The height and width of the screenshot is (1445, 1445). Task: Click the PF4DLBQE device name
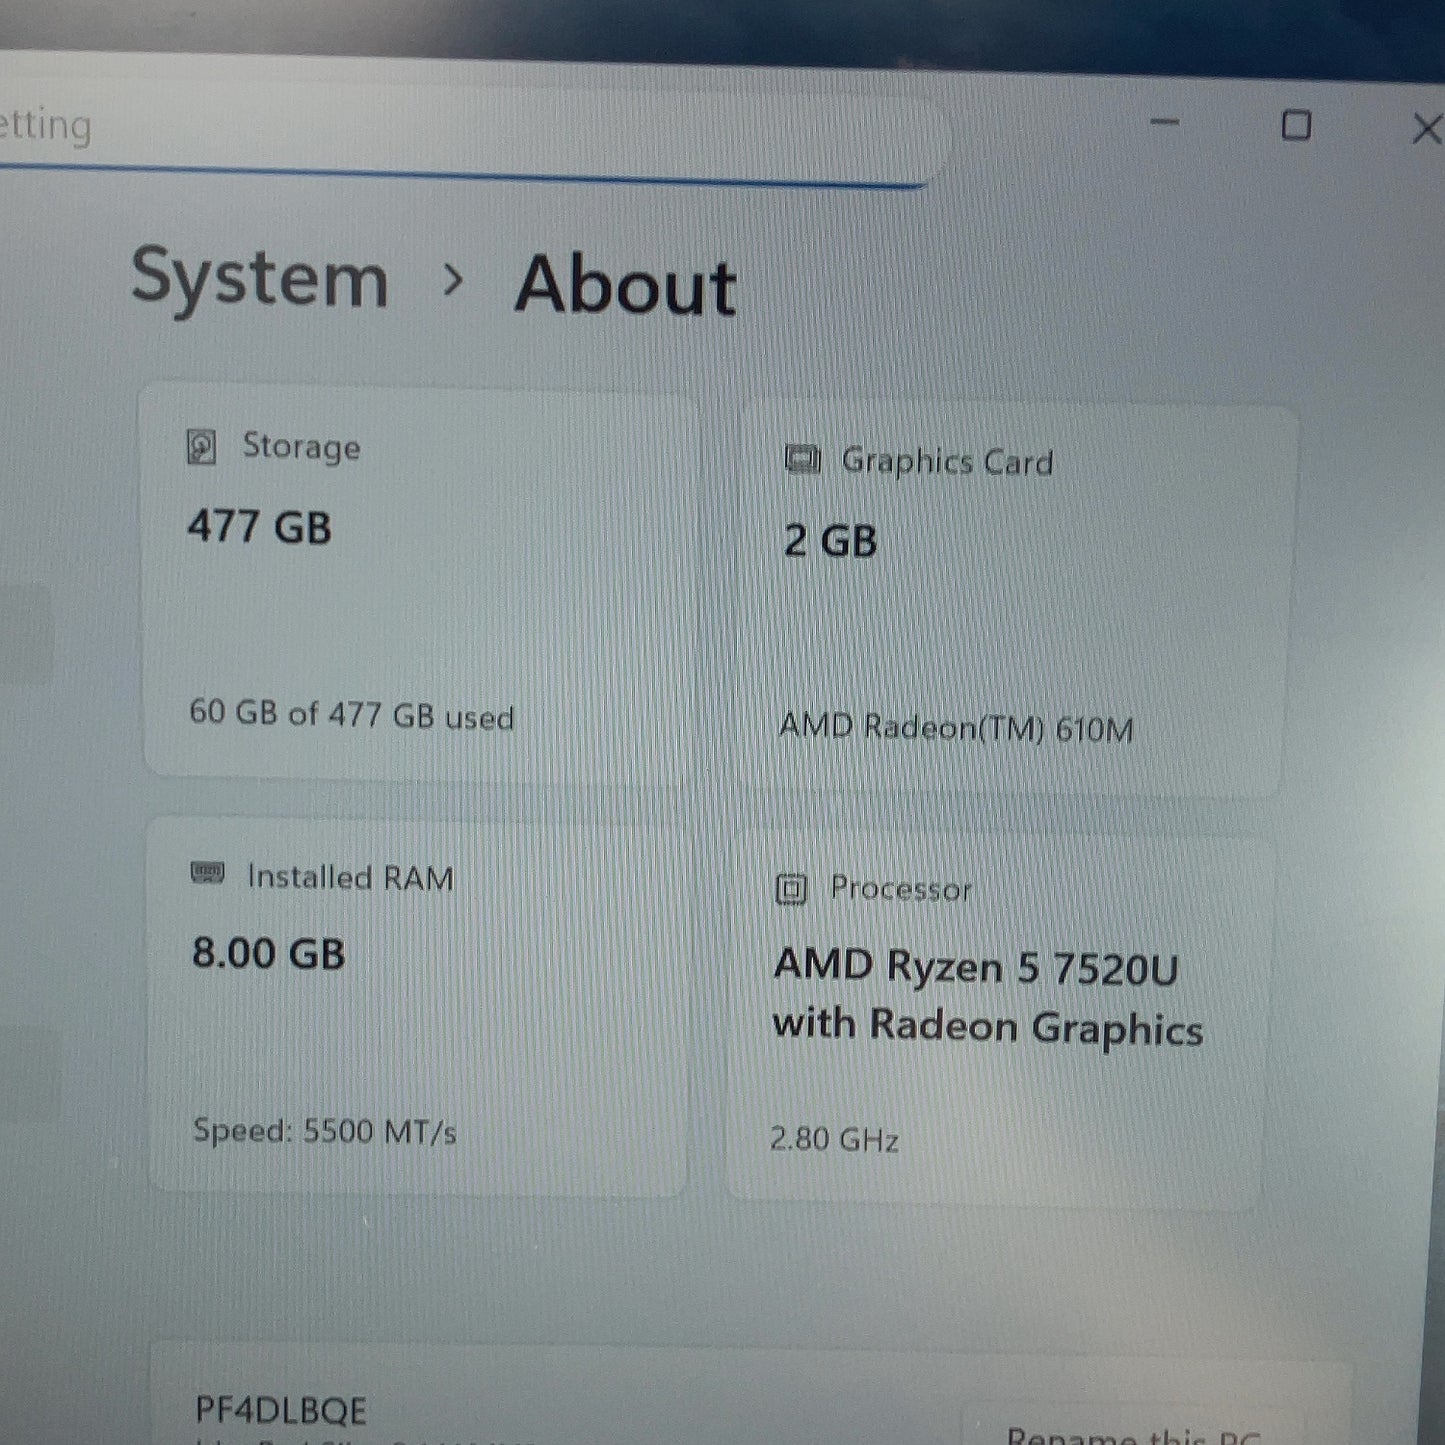[281, 1410]
